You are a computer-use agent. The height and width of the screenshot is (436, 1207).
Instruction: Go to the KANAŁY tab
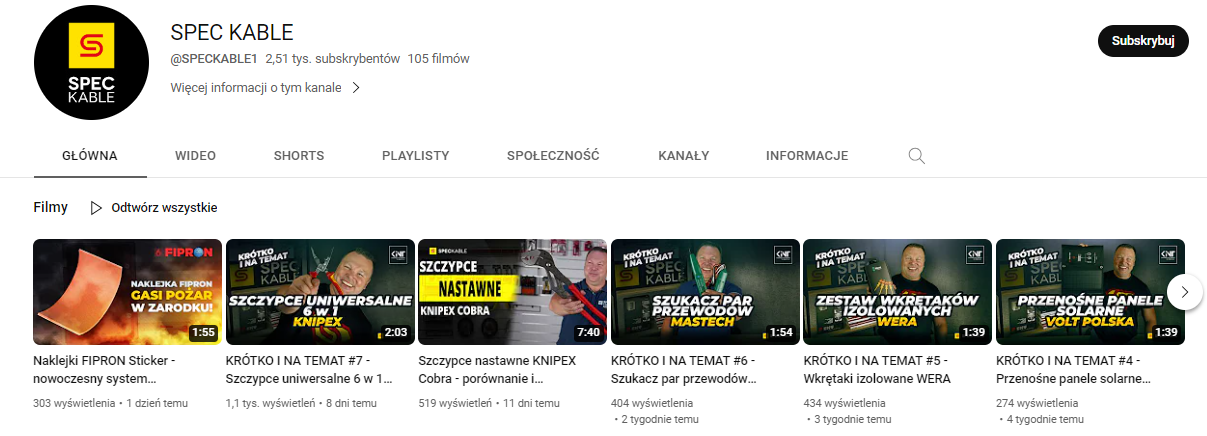click(x=683, y=156)
